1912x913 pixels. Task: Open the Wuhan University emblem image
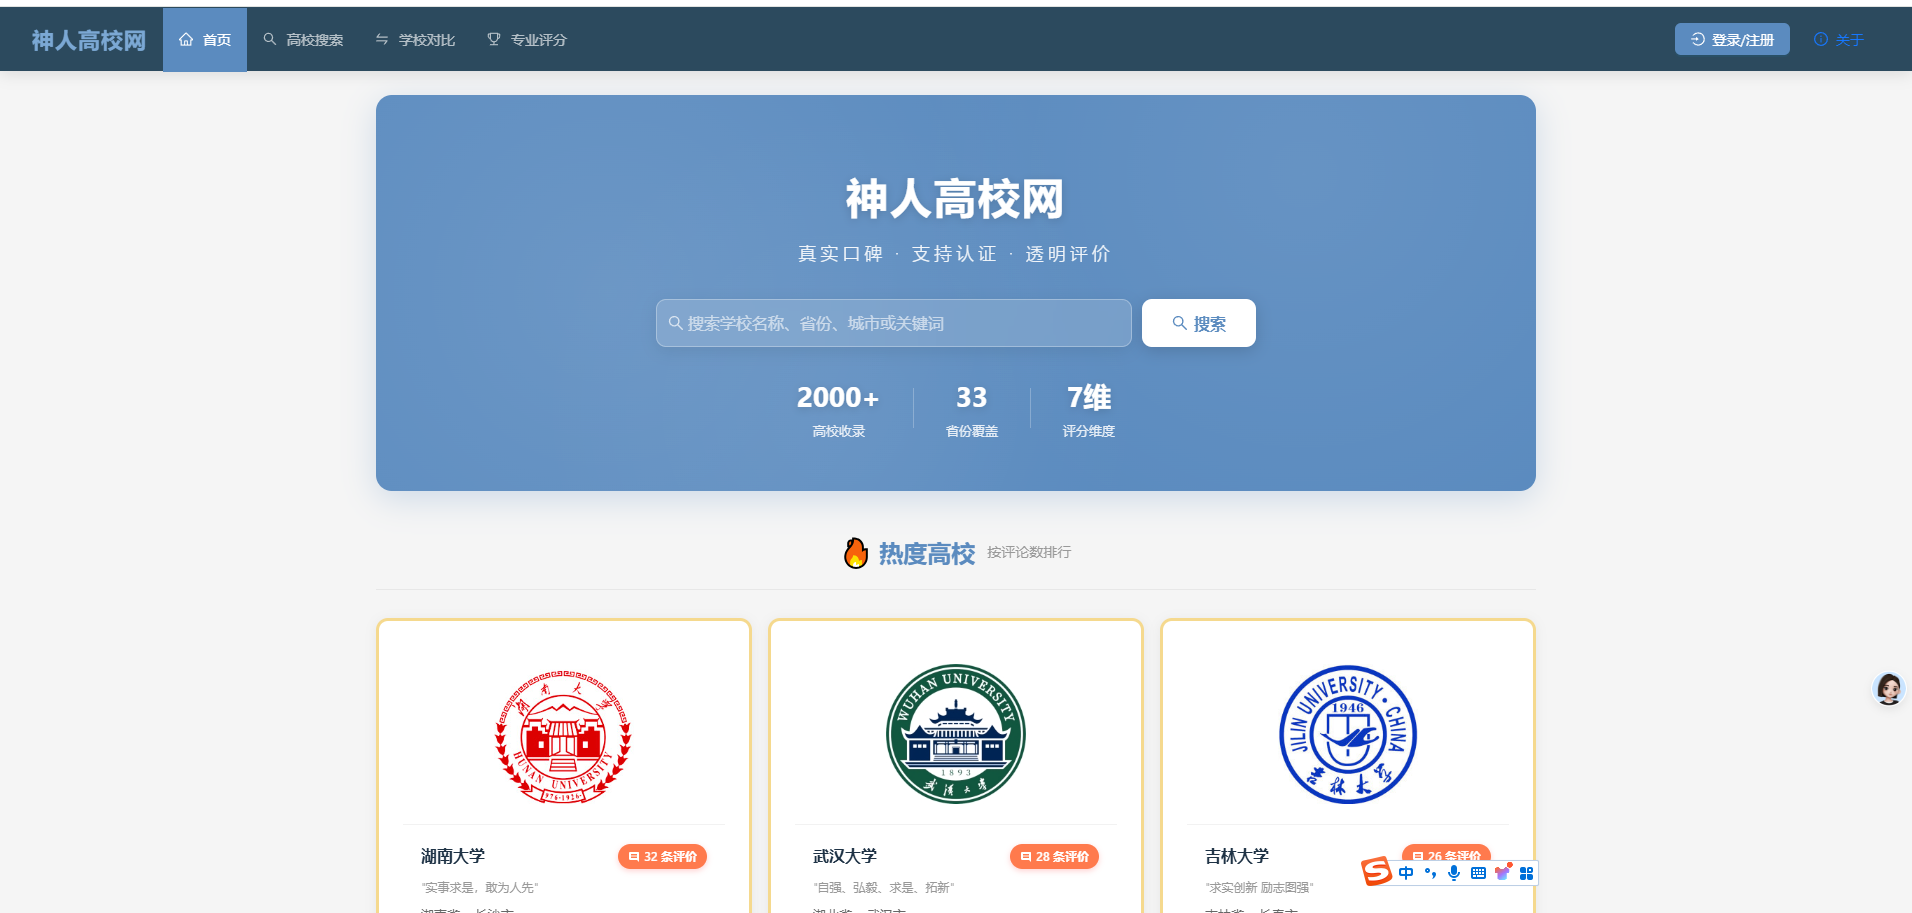tap(956, 735)
